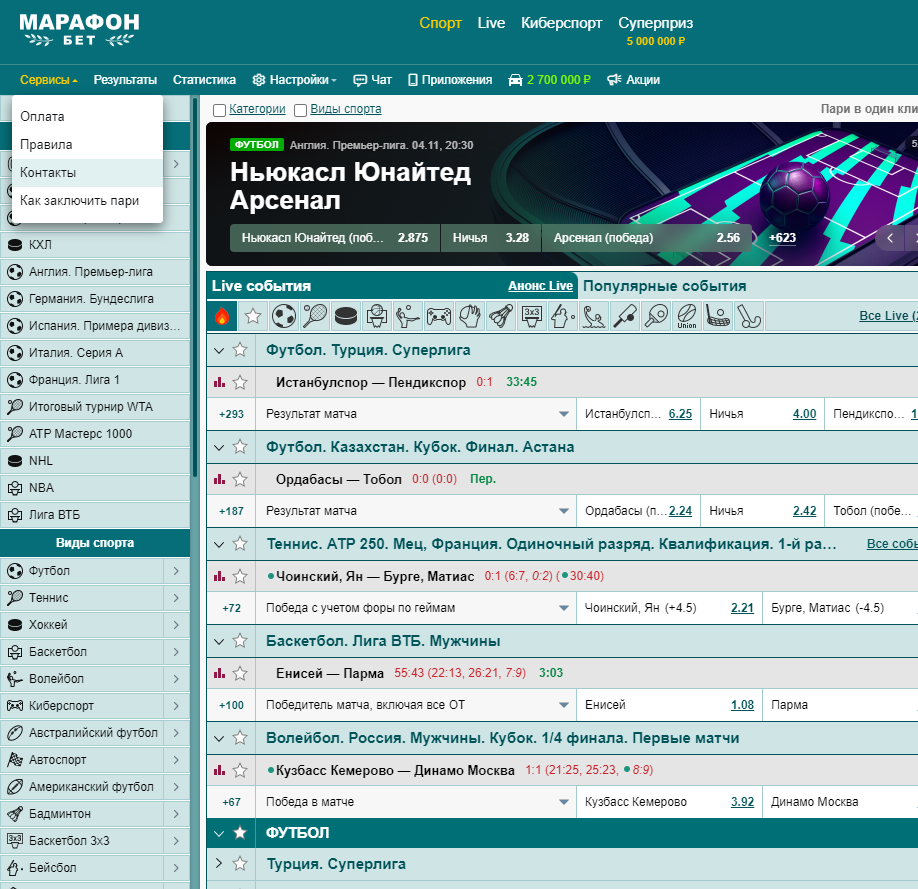Filter live events by floorball icon
This screenshot has width=918, height=889.
[718, 316]
